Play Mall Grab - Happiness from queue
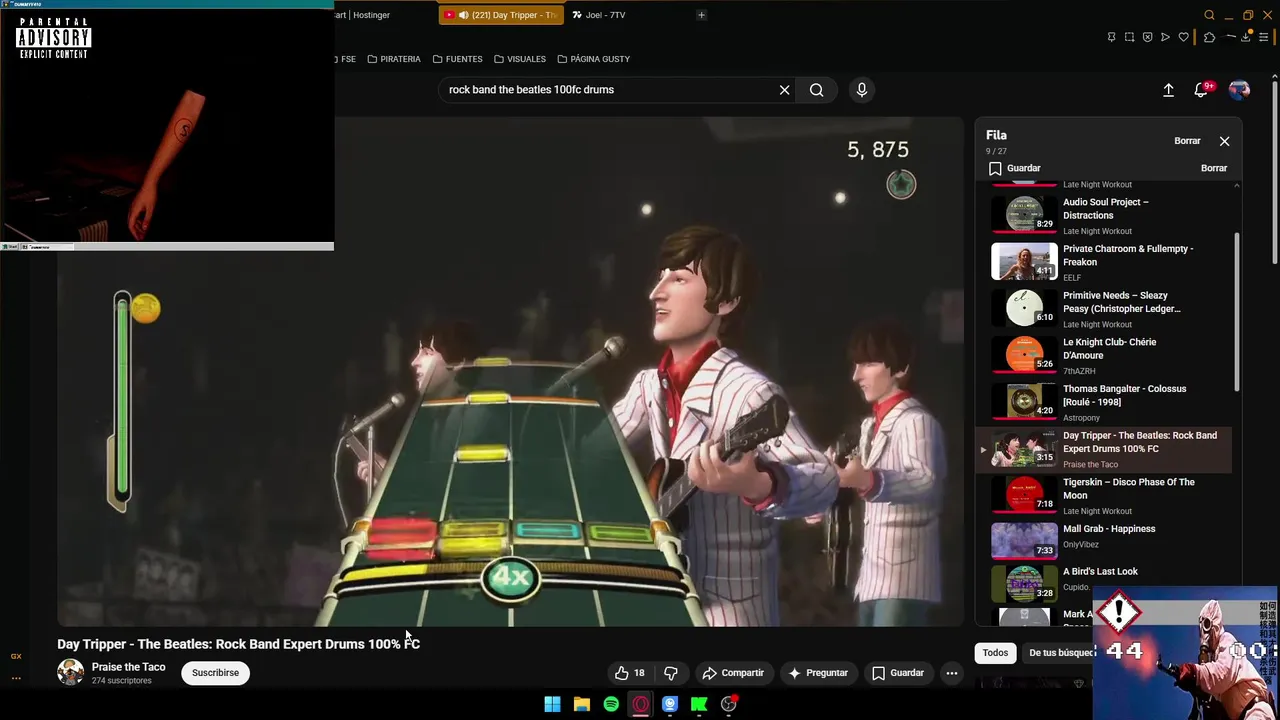The width and height of the screenshot is (1280, 720). click(1105, 541)
